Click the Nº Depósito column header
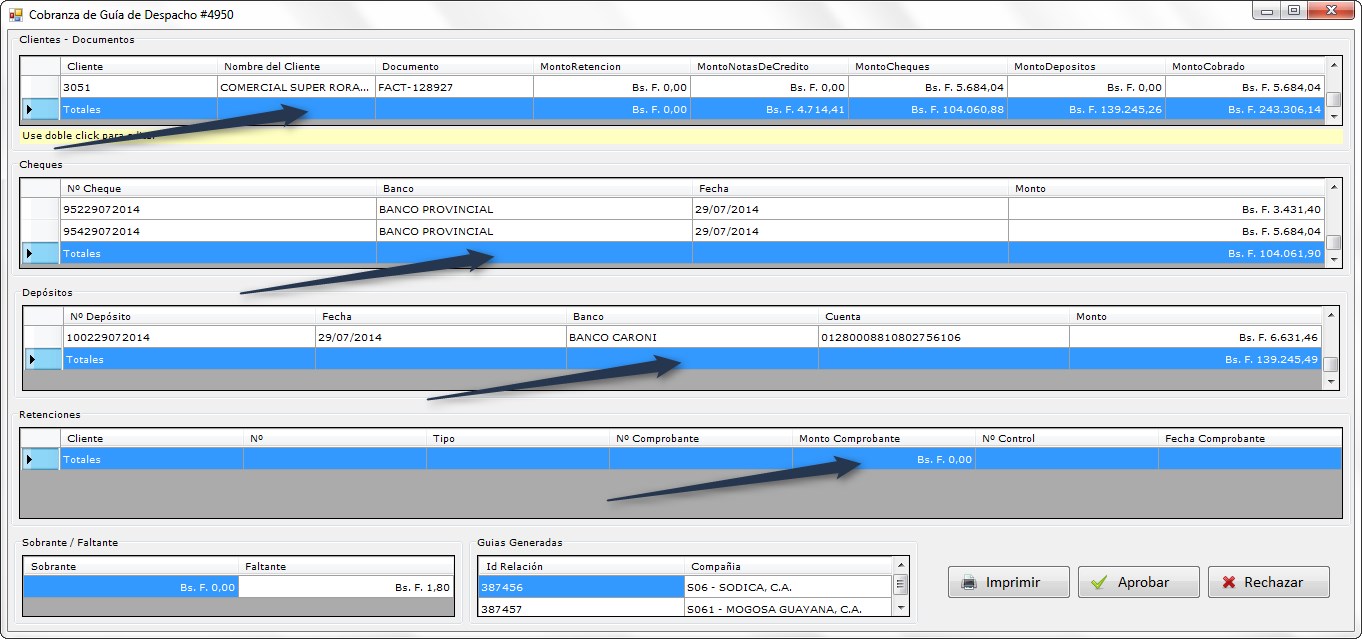This screenshot has width=1362, height=639. (189, 316)
